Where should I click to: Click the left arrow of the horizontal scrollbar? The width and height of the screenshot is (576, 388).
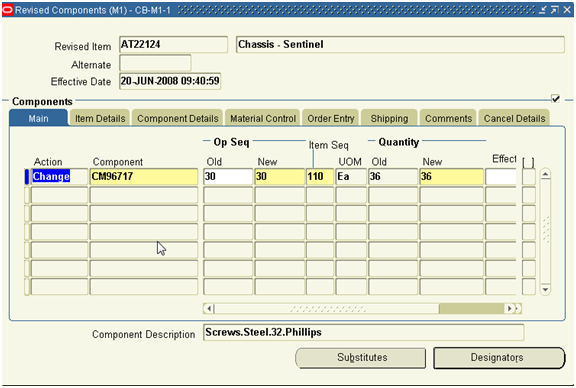click(209, 308)
